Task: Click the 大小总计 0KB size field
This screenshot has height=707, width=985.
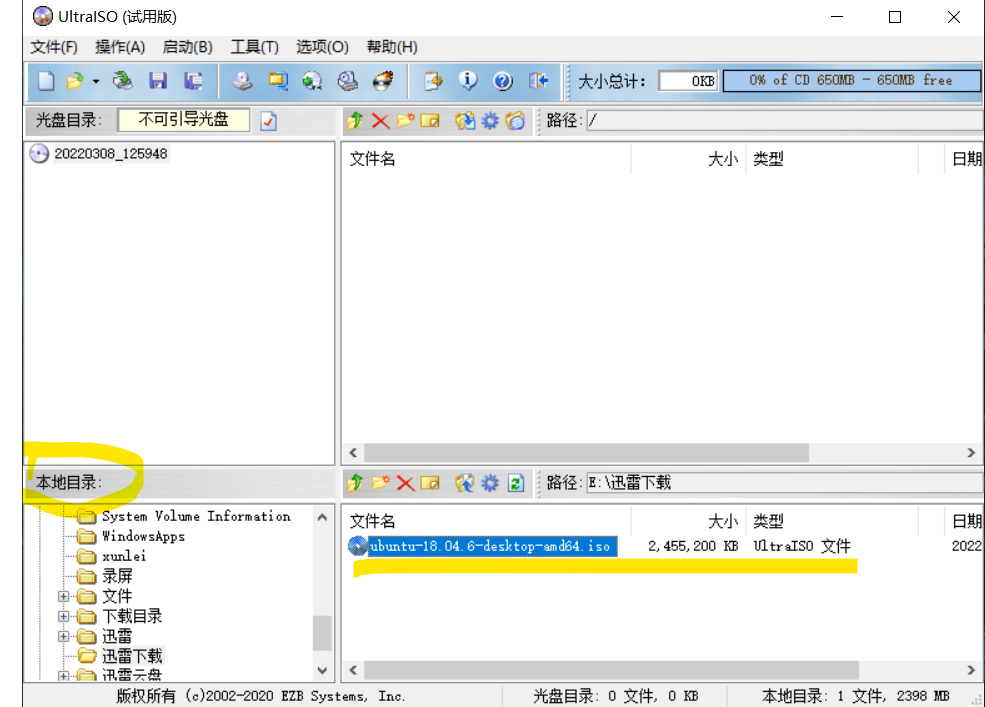Action: click(688, 80)
